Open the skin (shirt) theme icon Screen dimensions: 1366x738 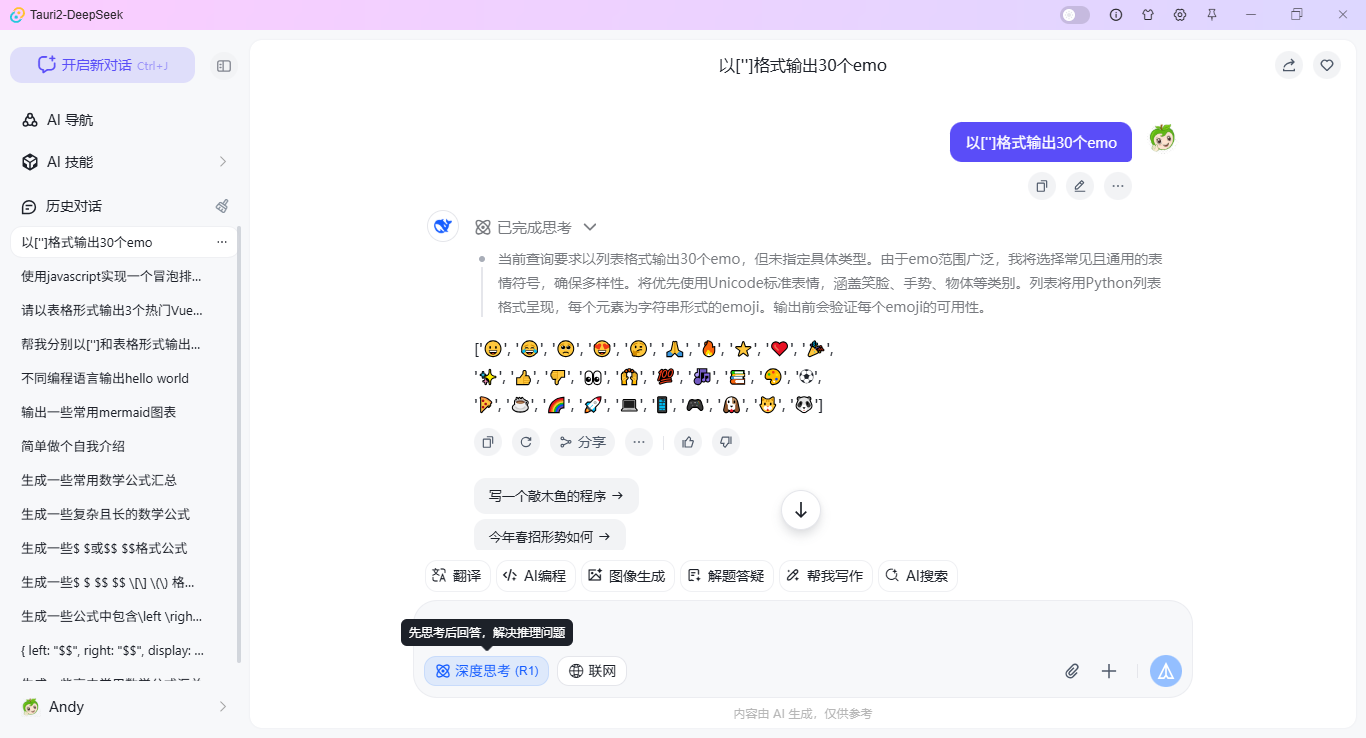point(1148,15)
